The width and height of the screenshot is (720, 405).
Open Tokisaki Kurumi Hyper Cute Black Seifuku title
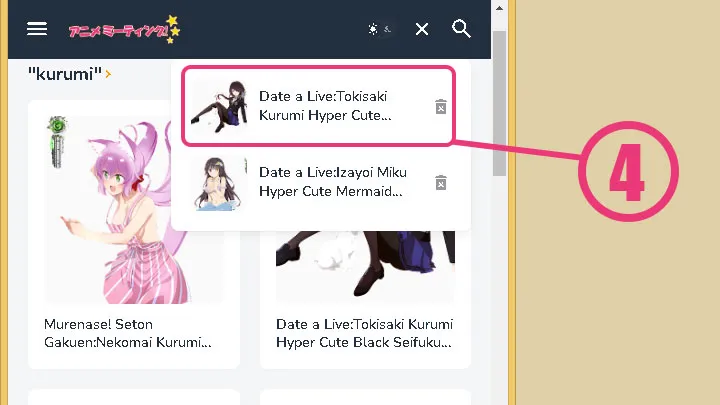coord(365,333)
